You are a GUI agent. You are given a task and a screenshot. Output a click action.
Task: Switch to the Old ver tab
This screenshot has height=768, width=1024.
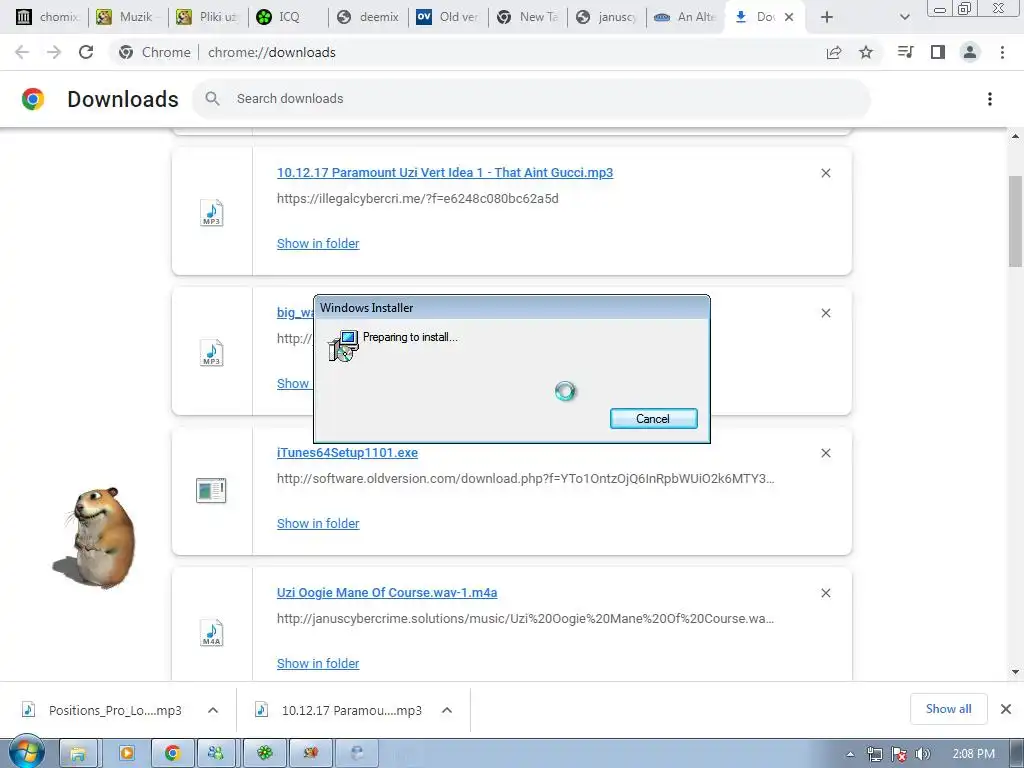pos(448,17)
